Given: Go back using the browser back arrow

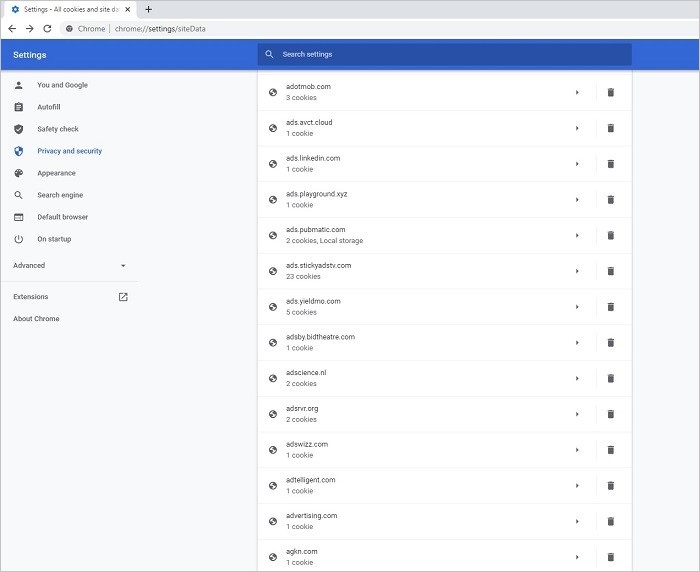Looking at the screenshot, I should [x=12, y=29].
